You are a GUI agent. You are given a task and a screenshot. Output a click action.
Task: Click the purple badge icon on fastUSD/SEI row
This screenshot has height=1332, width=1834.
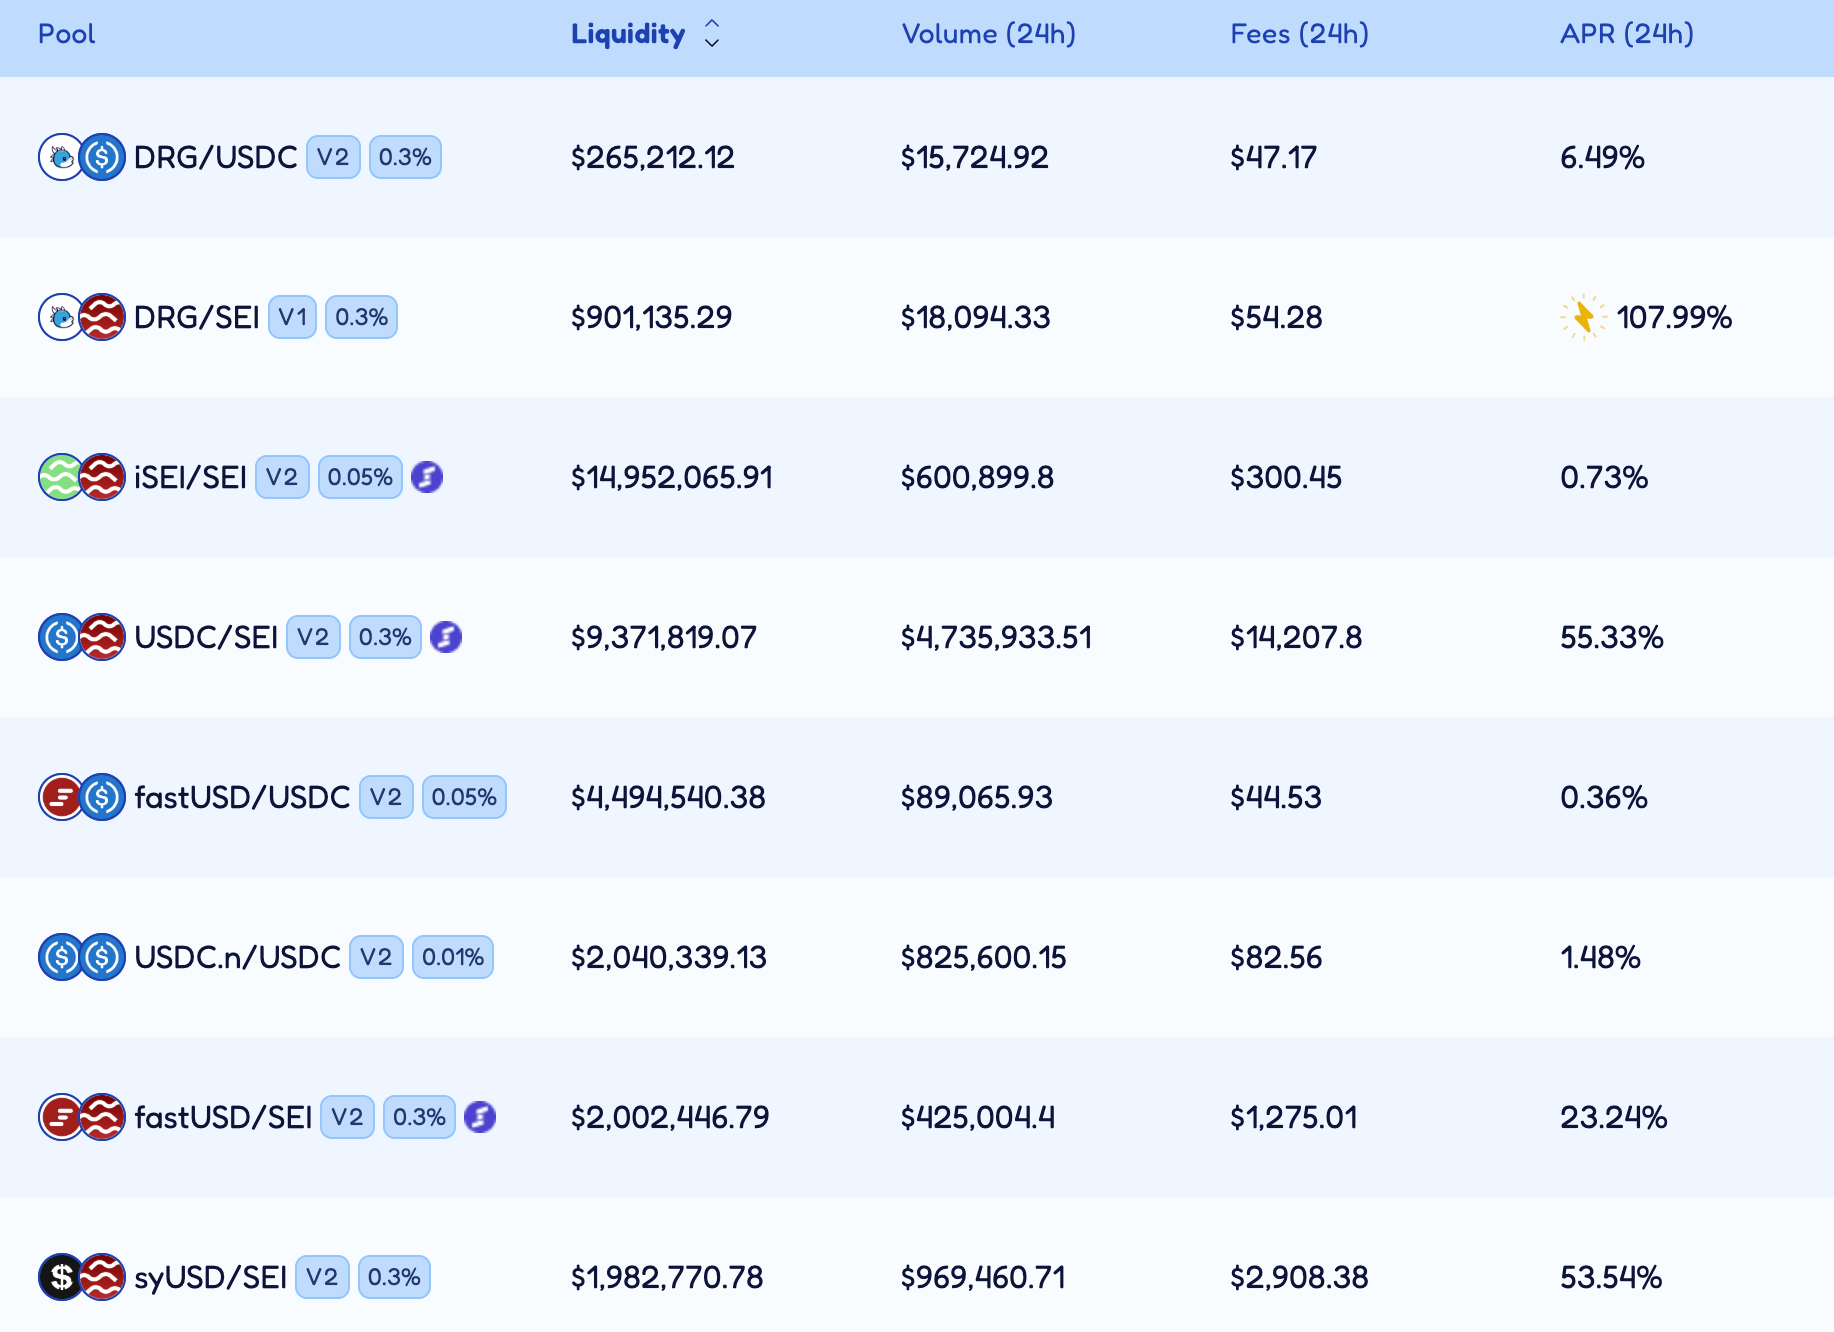coord(480,1117)
